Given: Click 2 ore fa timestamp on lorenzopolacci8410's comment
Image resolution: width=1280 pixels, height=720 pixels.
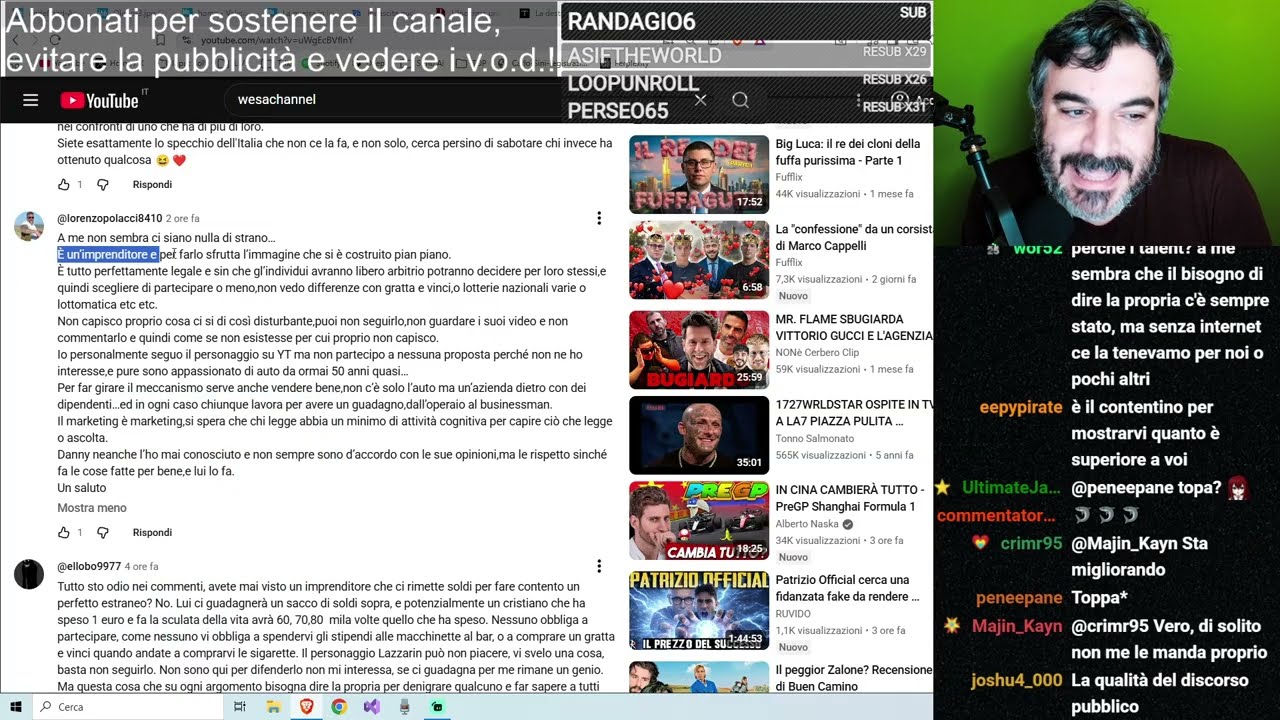Looking at the screenshot, I should point(183,218).
